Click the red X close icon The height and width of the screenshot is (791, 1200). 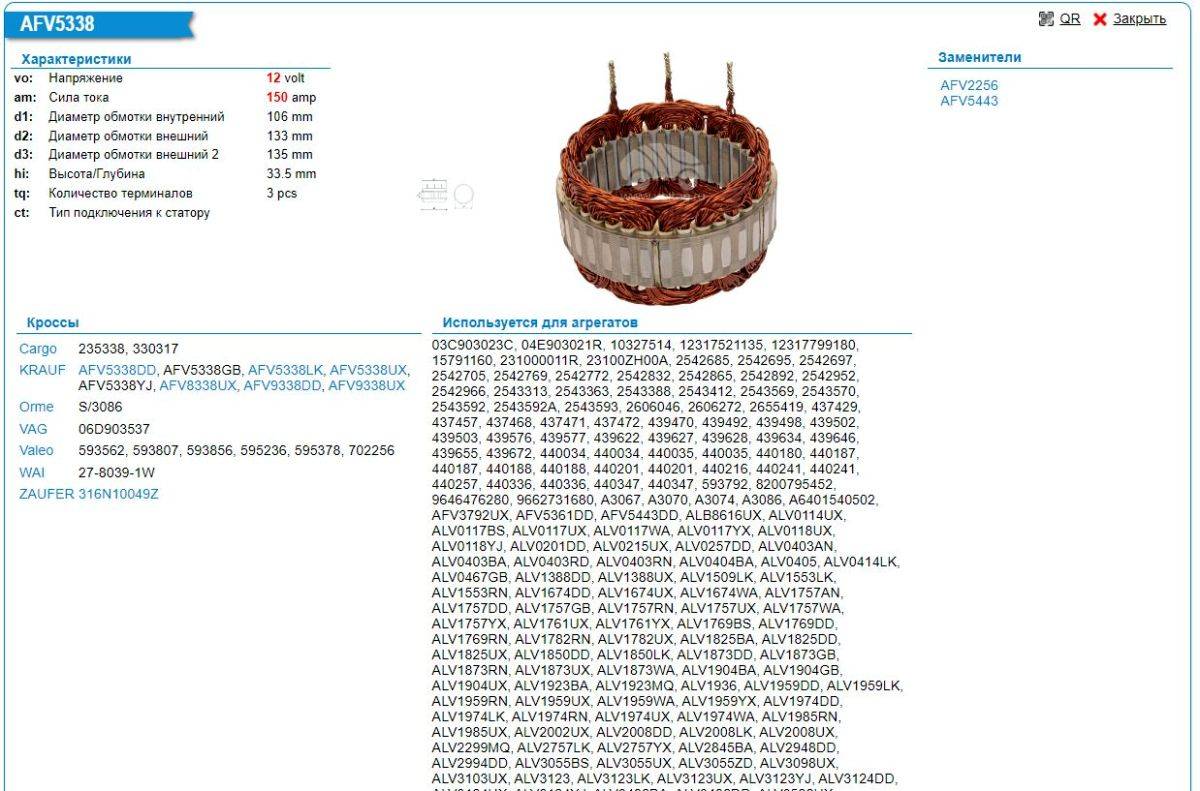pyautogui.click(x=1100, y=20)
